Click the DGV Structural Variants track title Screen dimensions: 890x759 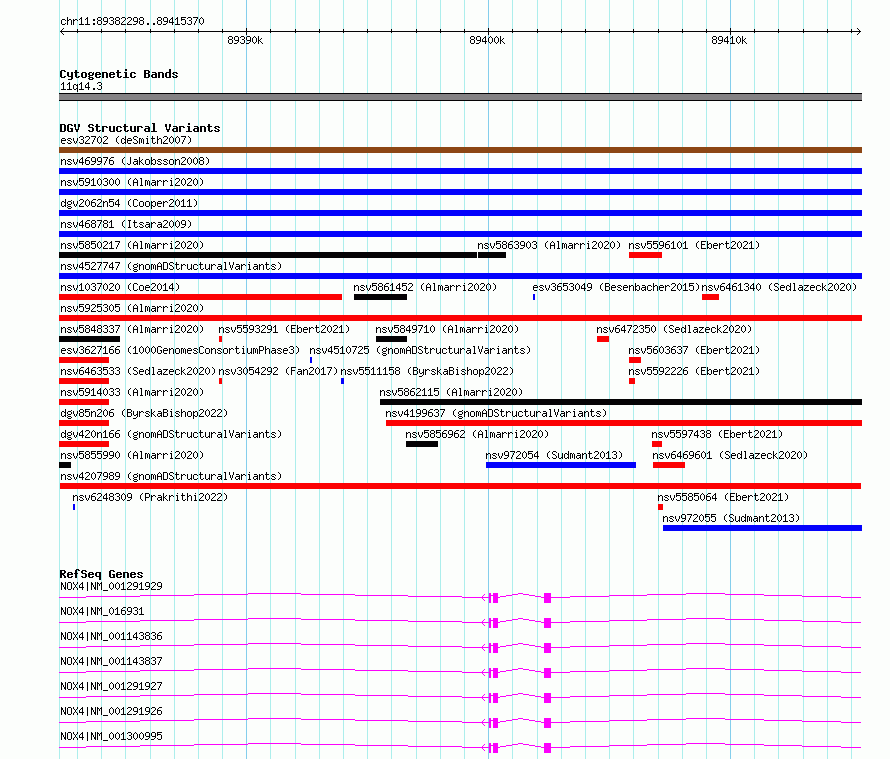click(x=140, y=128)
